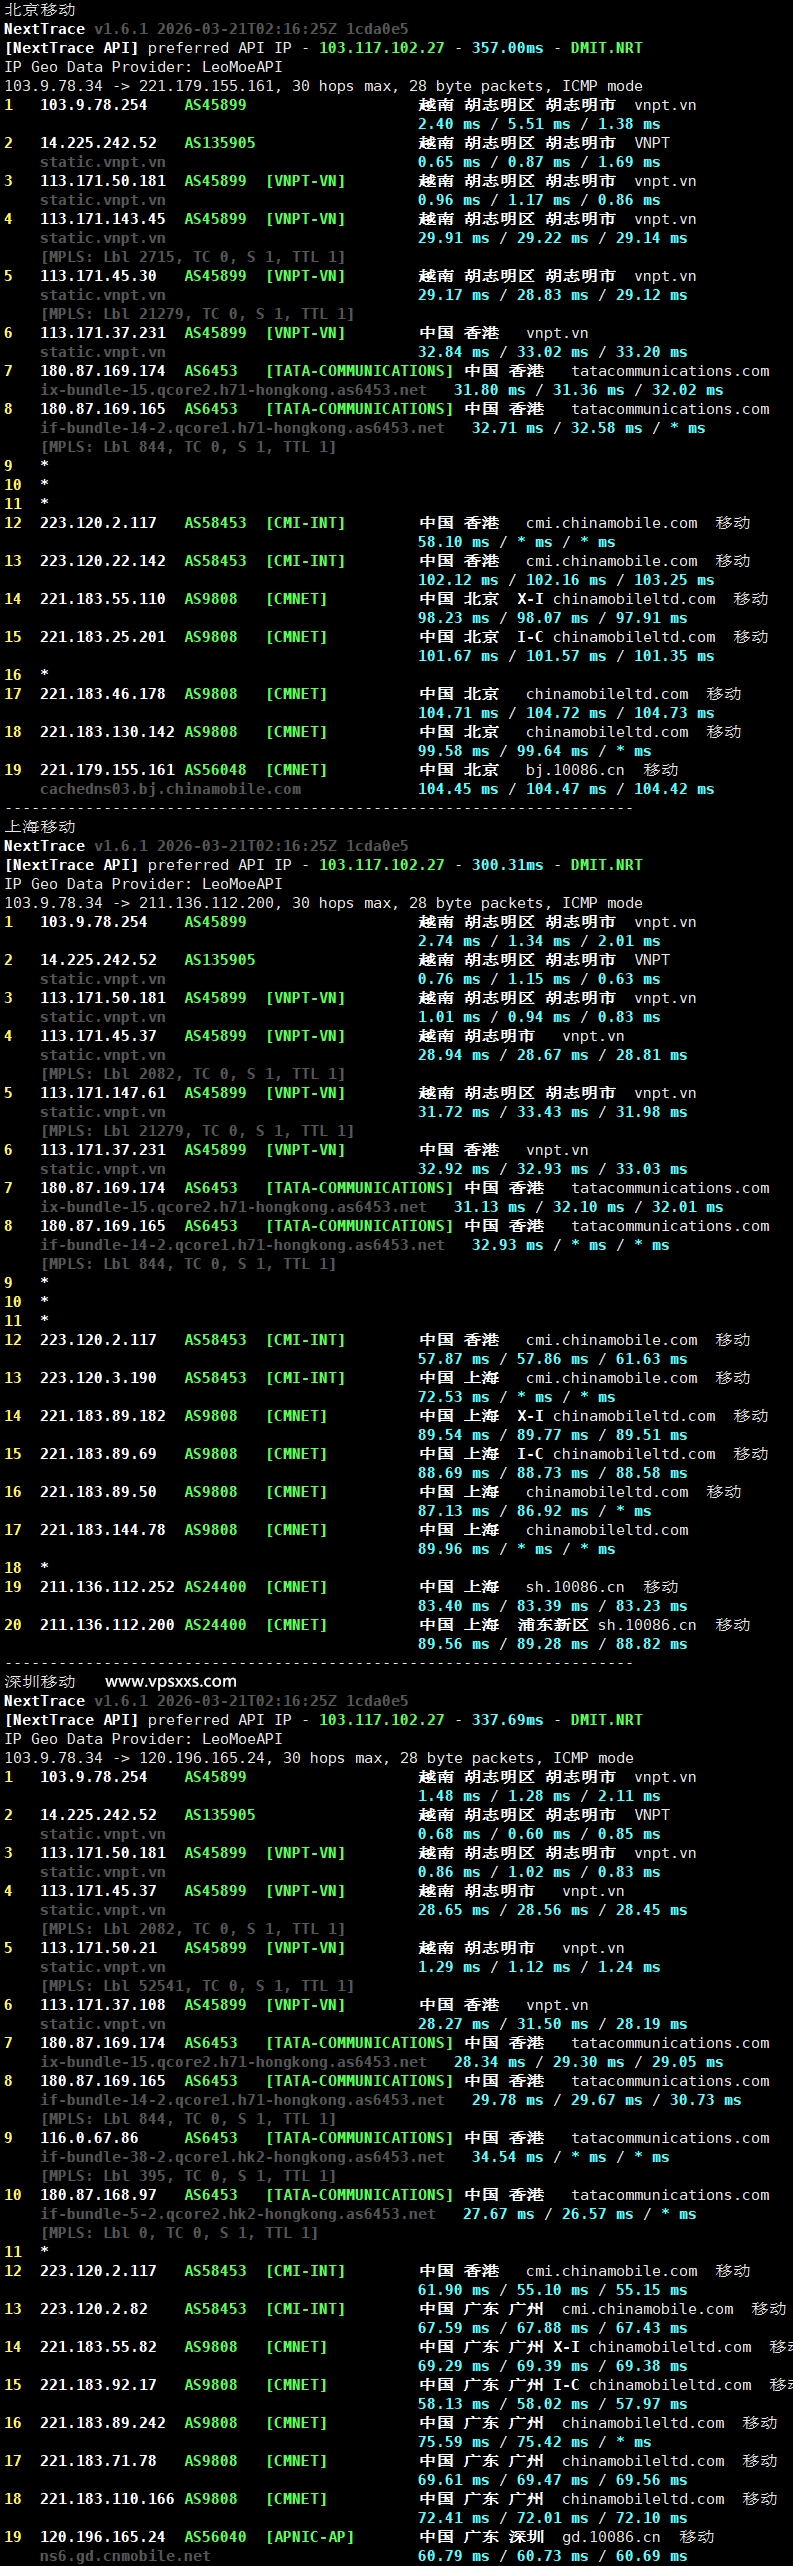Click the [APNIC-AP] tag
793x2566 pixels.
tap(310, 2537)
